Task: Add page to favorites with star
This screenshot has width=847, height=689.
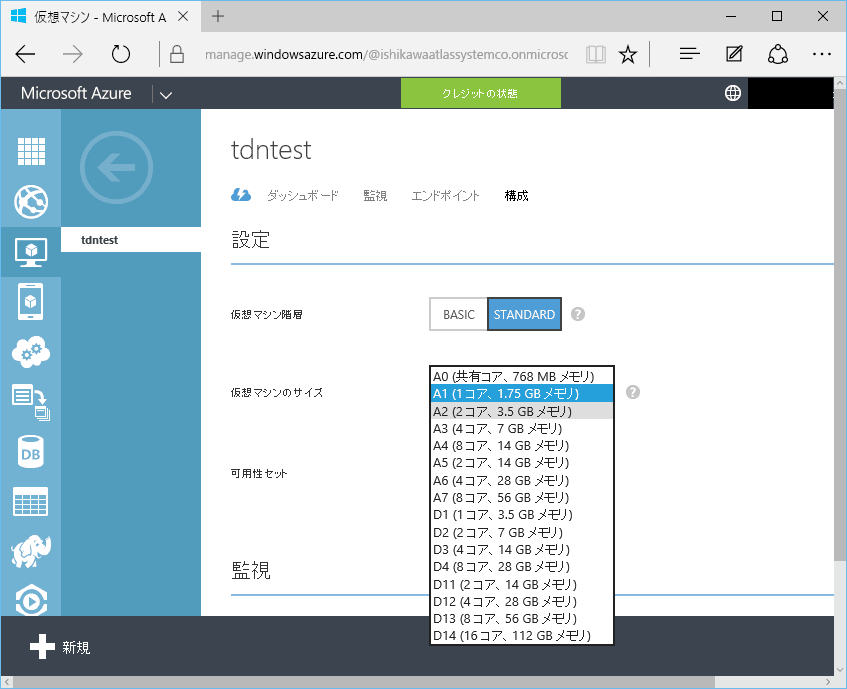Action: coord(628,55)
